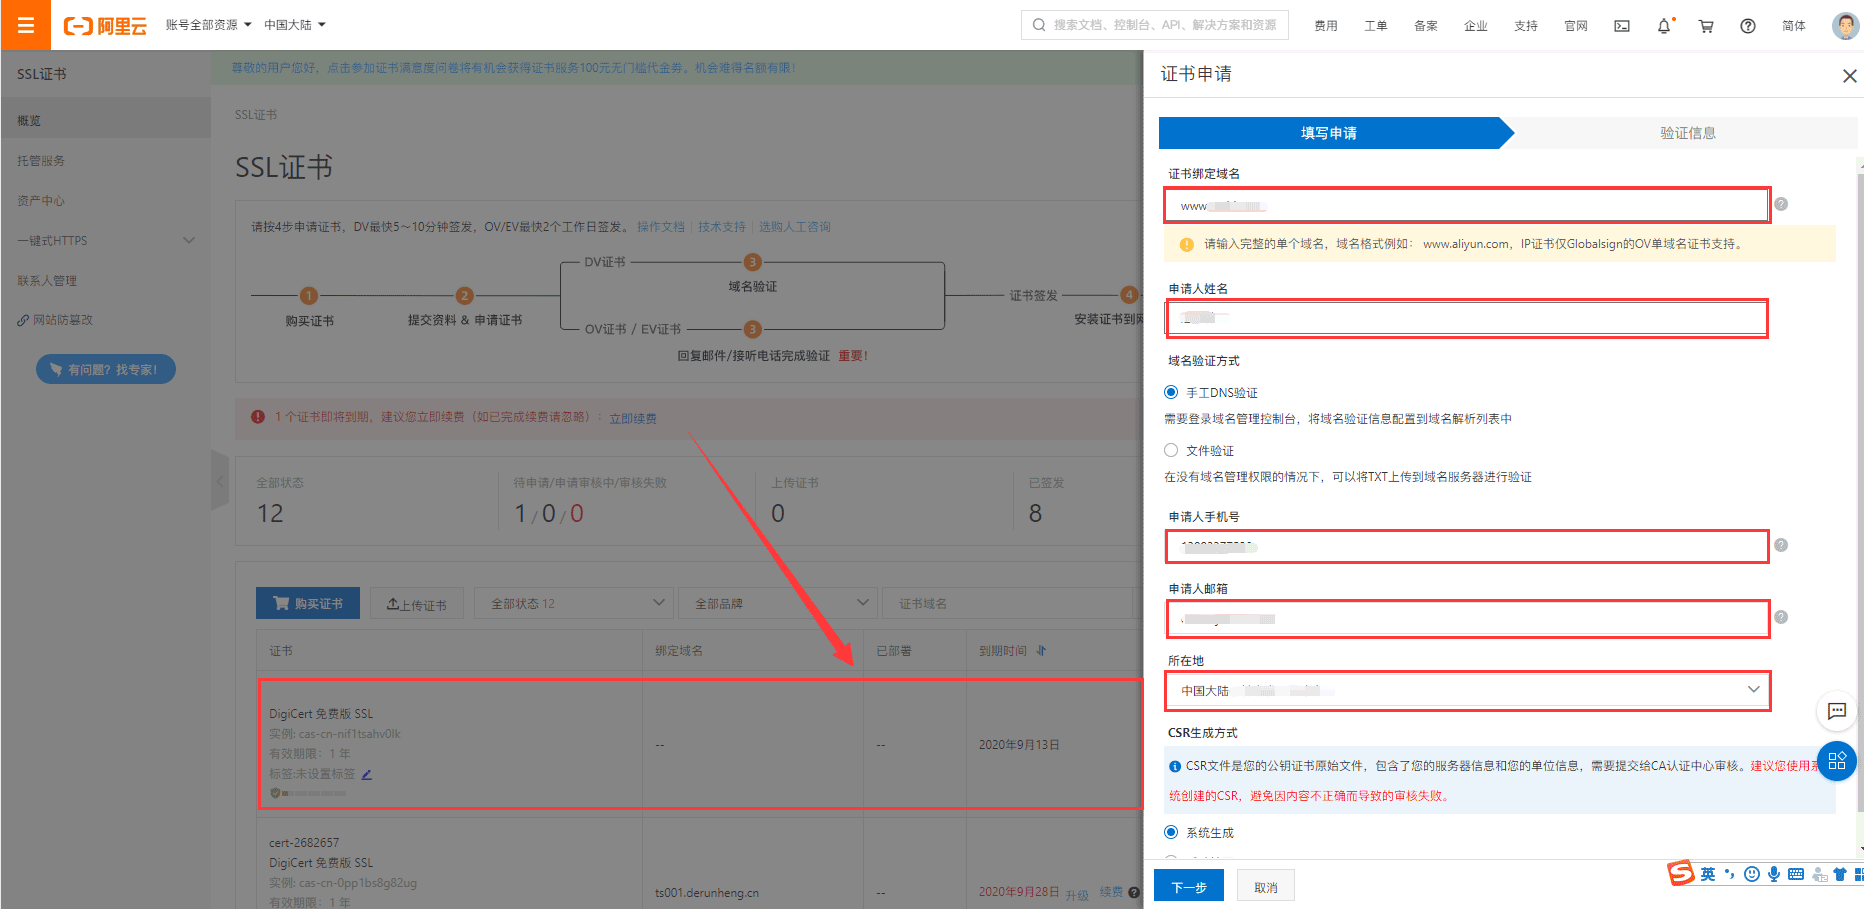Click Sogou microphone voice input icon
The image size is (1864, 909).
(1774, 874)
